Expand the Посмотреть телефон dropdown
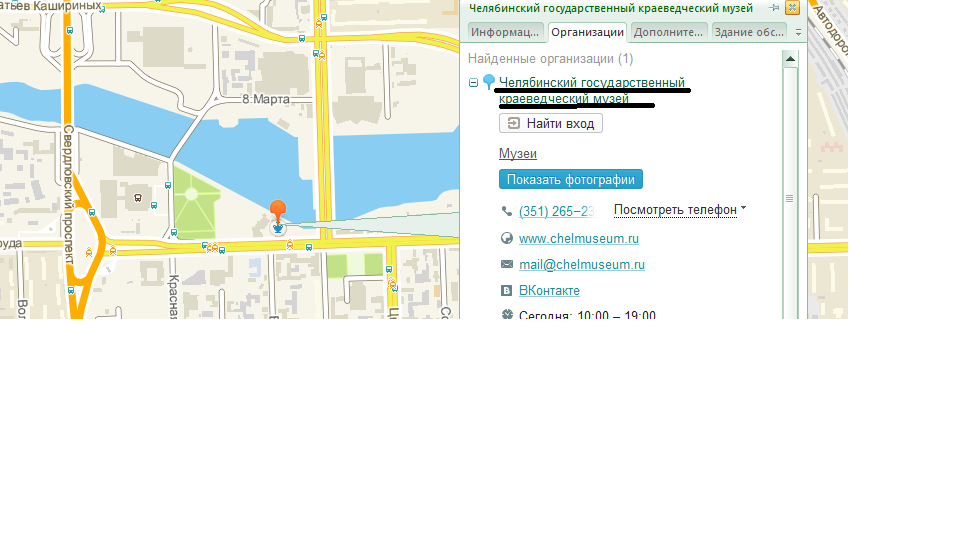 pyautogui.click(x=680, y=209)
